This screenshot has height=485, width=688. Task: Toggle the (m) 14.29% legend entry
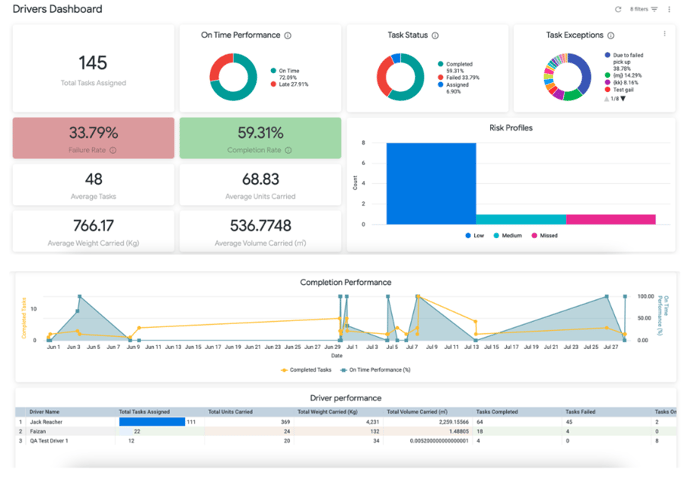point(623,75)
